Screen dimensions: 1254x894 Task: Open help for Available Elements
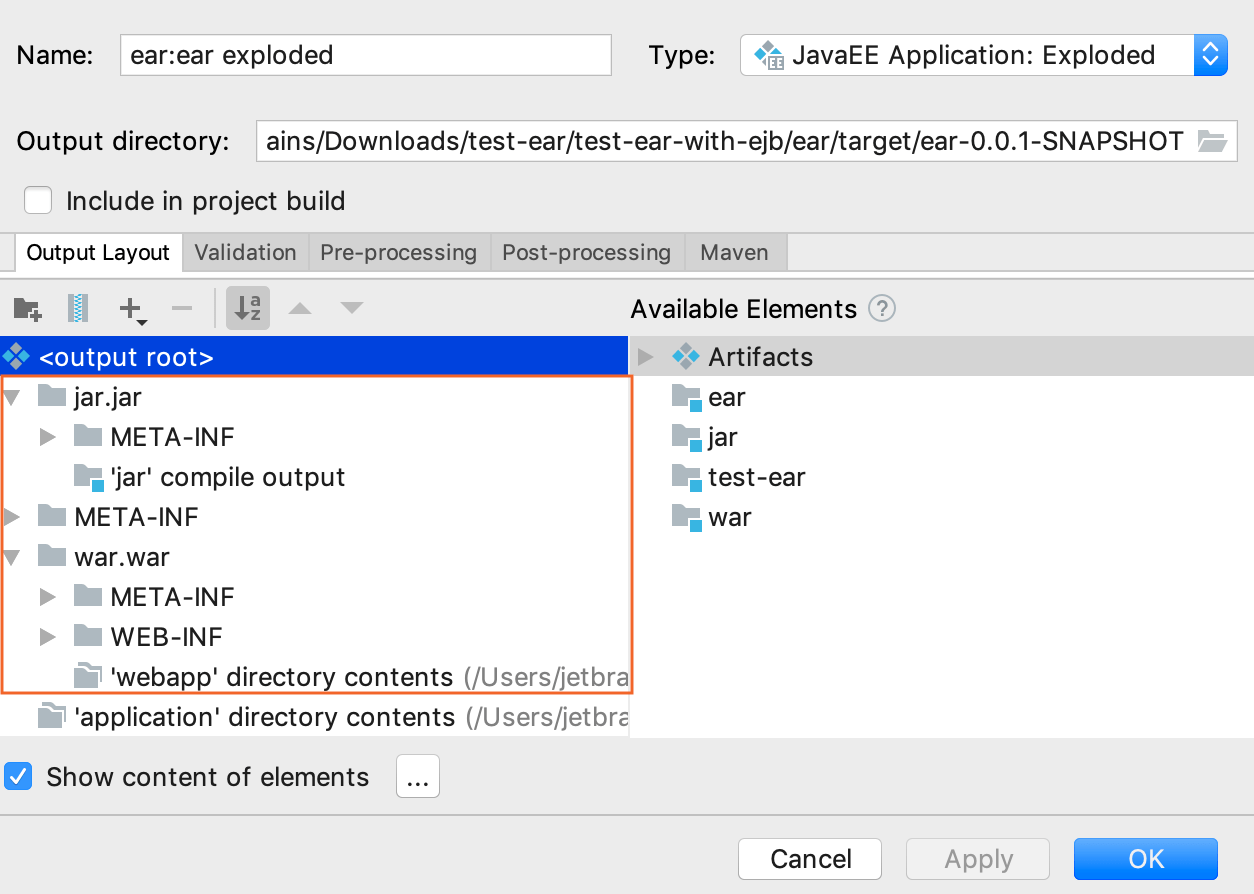point(882,309)
